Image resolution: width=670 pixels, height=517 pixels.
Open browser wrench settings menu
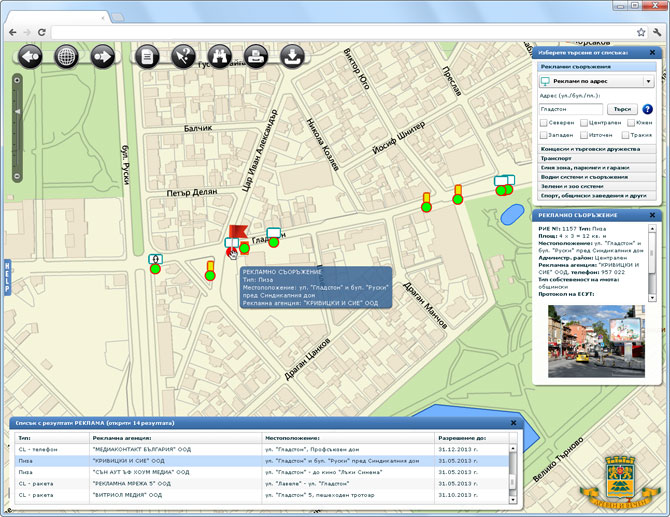(x=657, y=32)
